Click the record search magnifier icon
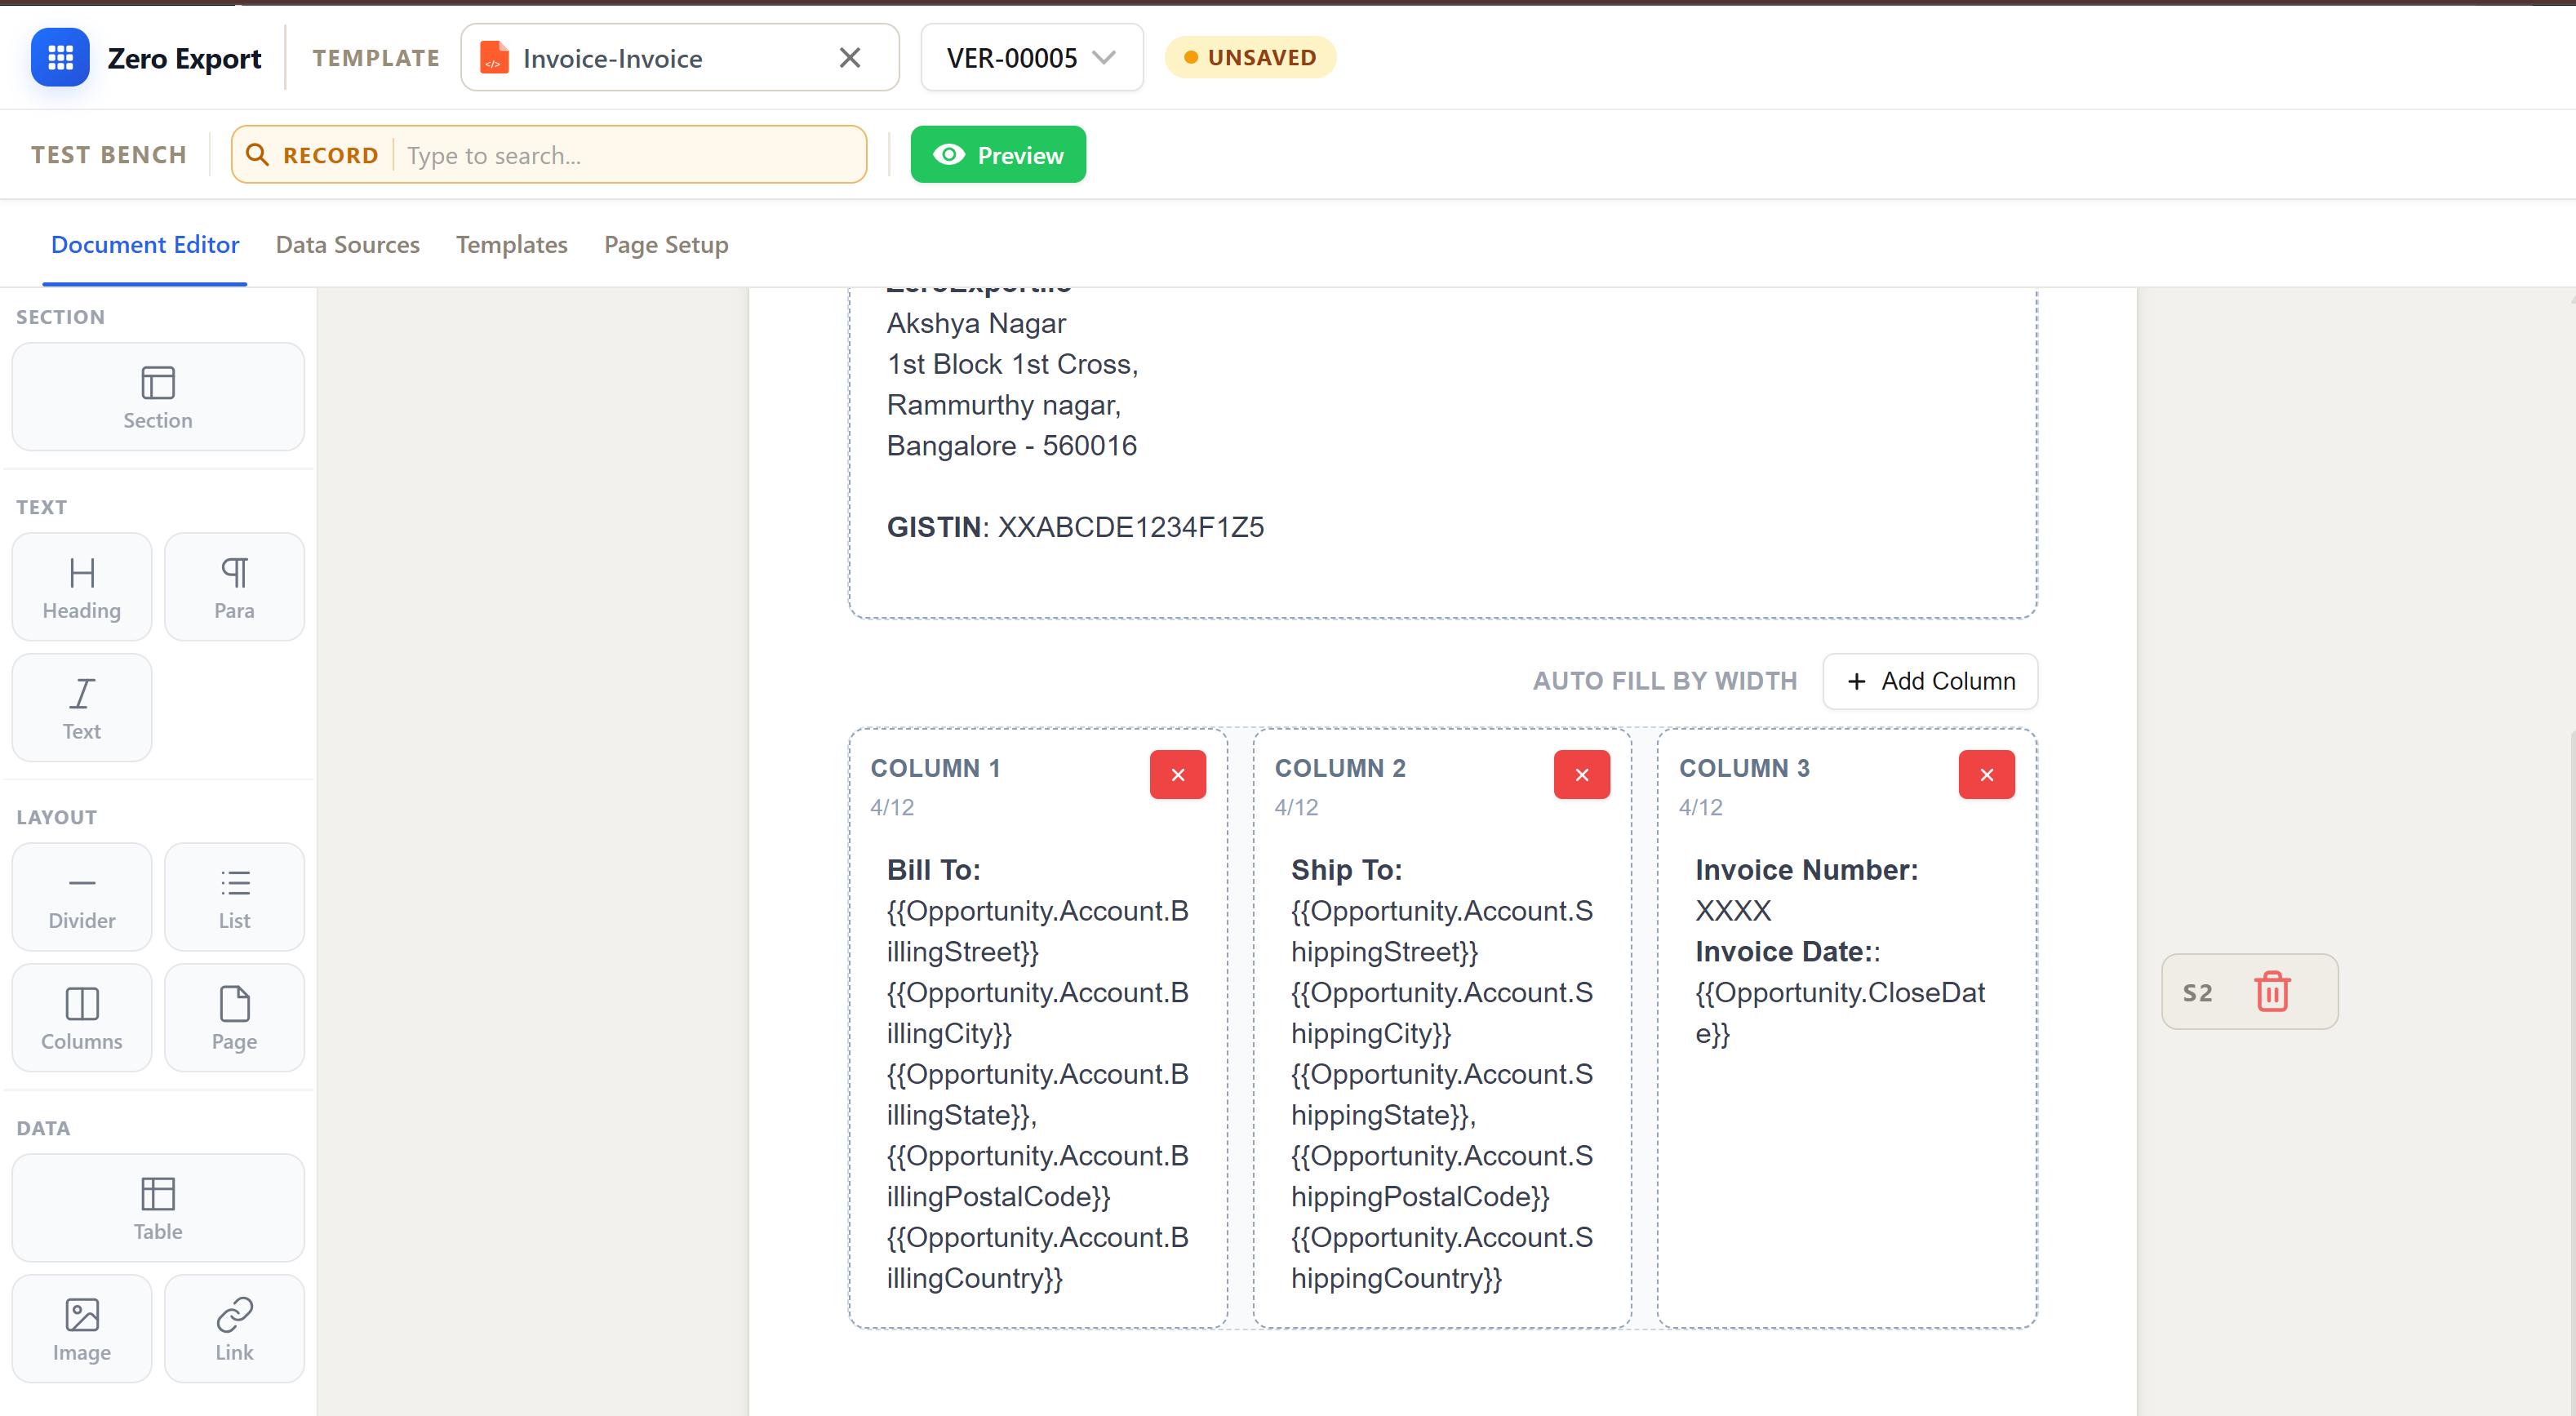Viewport: 2576px width, 1416px height. 257,155
